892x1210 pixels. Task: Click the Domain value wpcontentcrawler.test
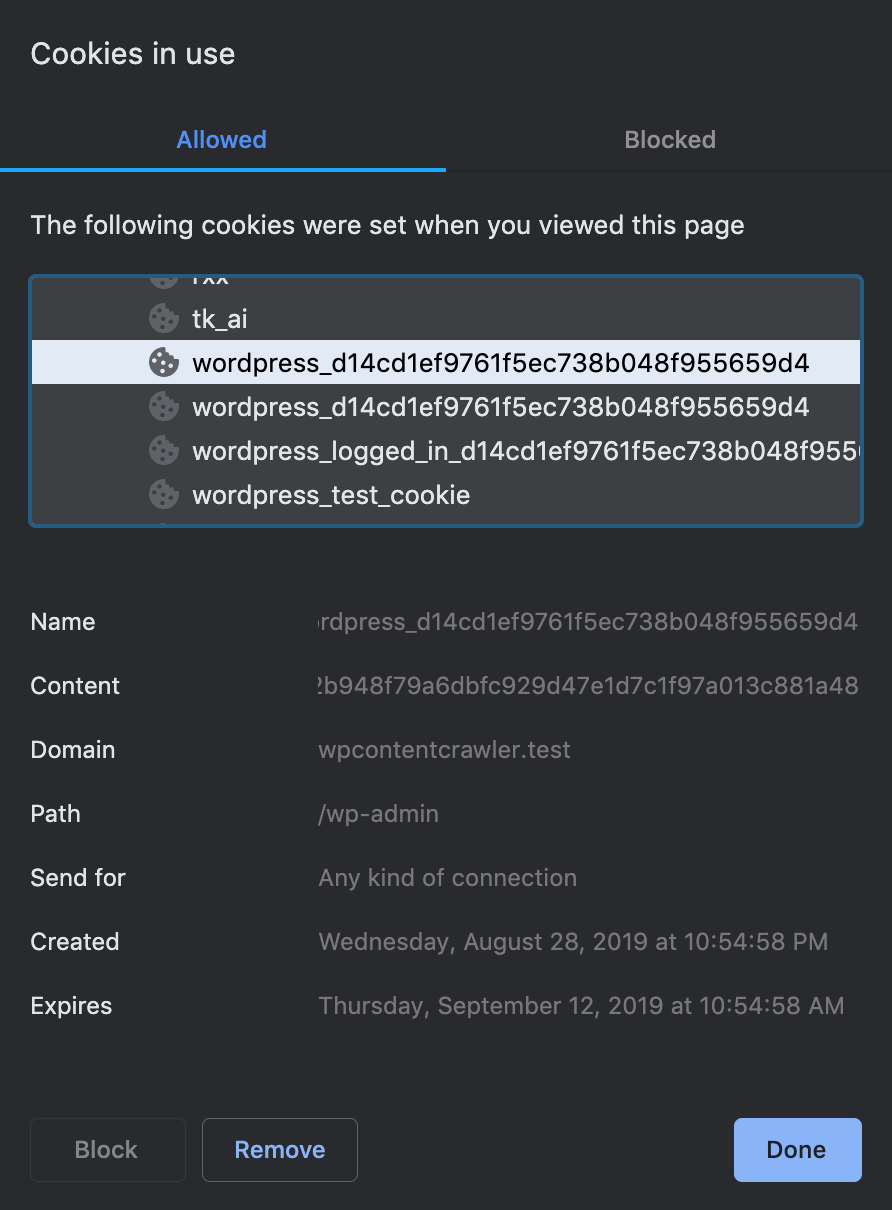point(445,749)
